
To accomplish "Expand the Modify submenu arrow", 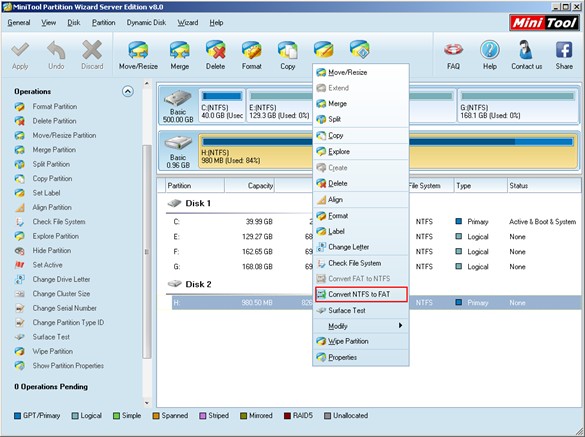I will 400,326.
